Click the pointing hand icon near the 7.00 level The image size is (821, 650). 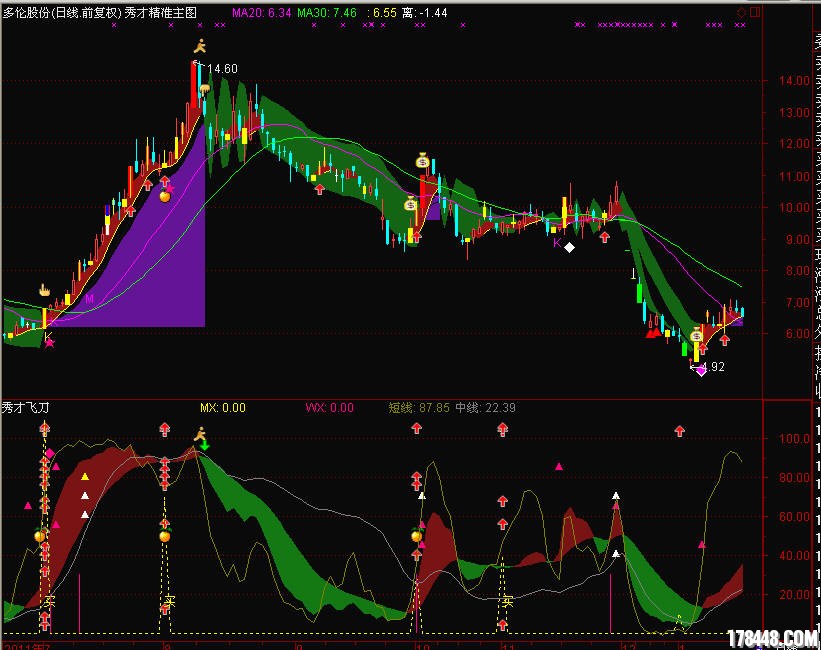coord(45,290)
